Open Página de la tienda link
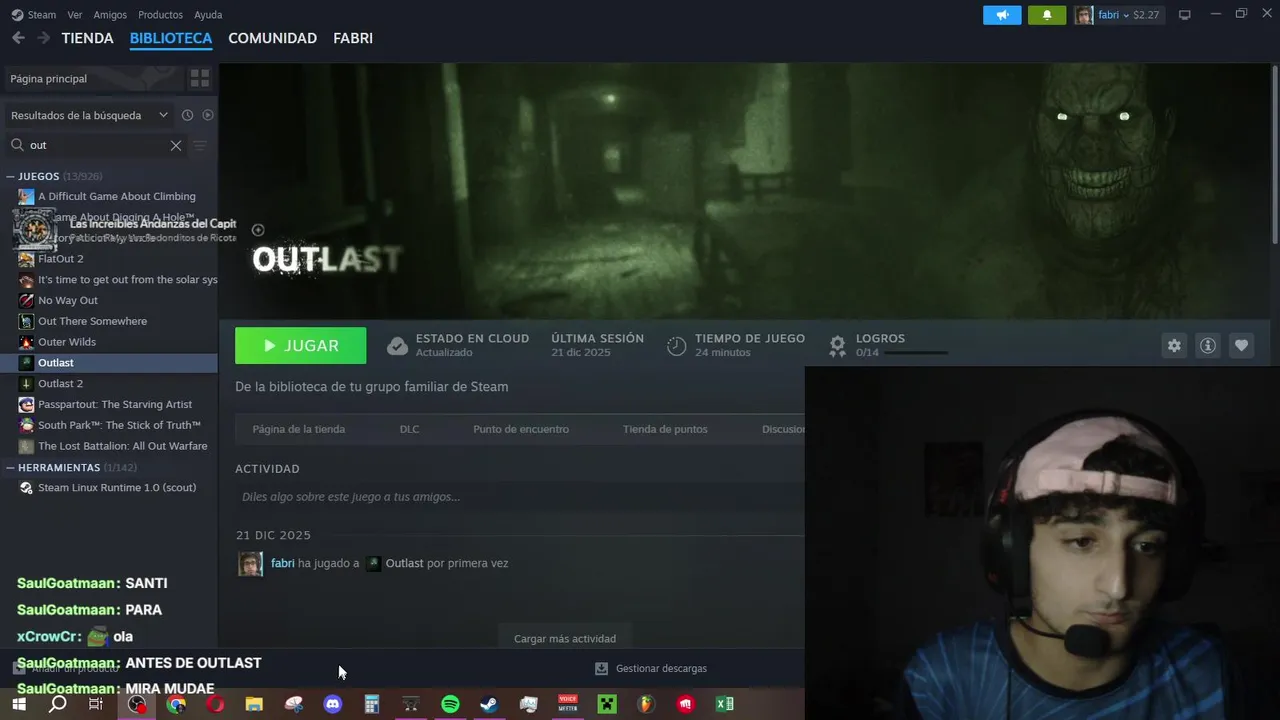Image resolution: width=1280 pixels, height=720 pixels. [x=298, y=429]
